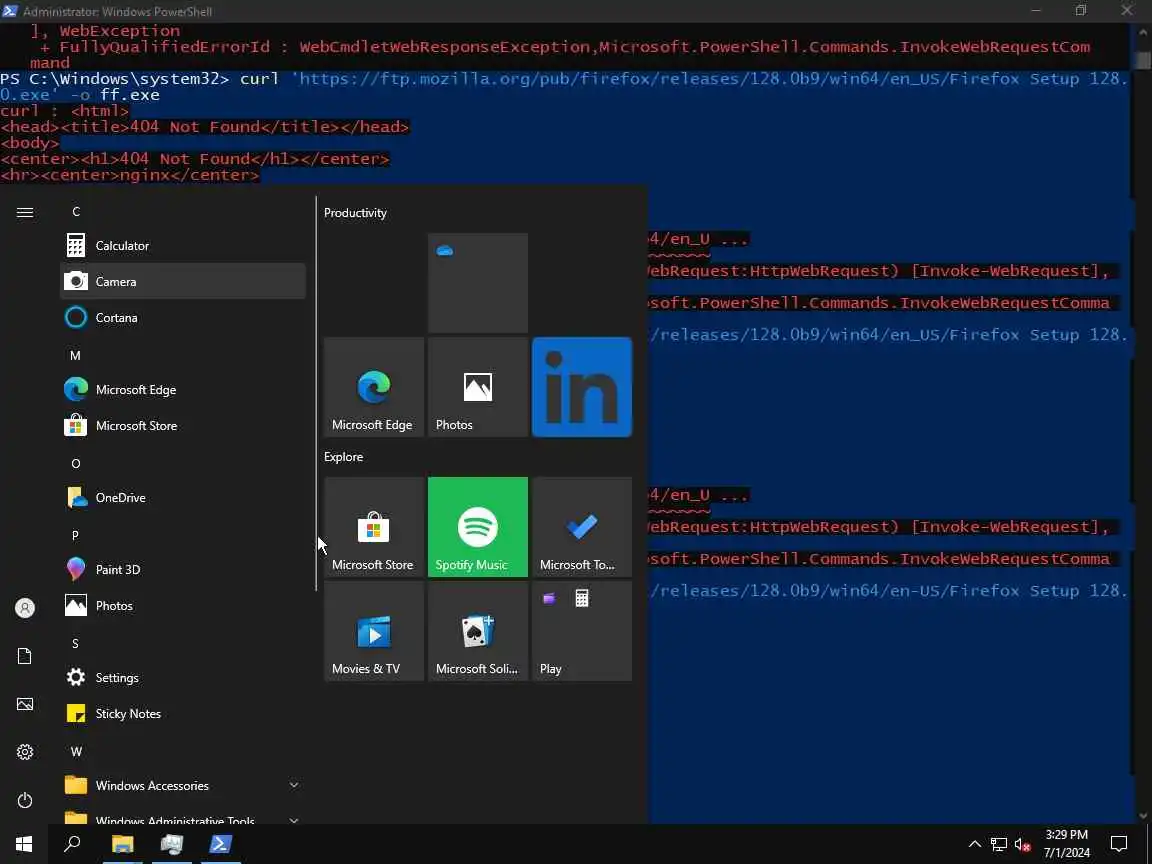Select the letter S header in app list
1152x864 pixels.
tap(75, 644)
